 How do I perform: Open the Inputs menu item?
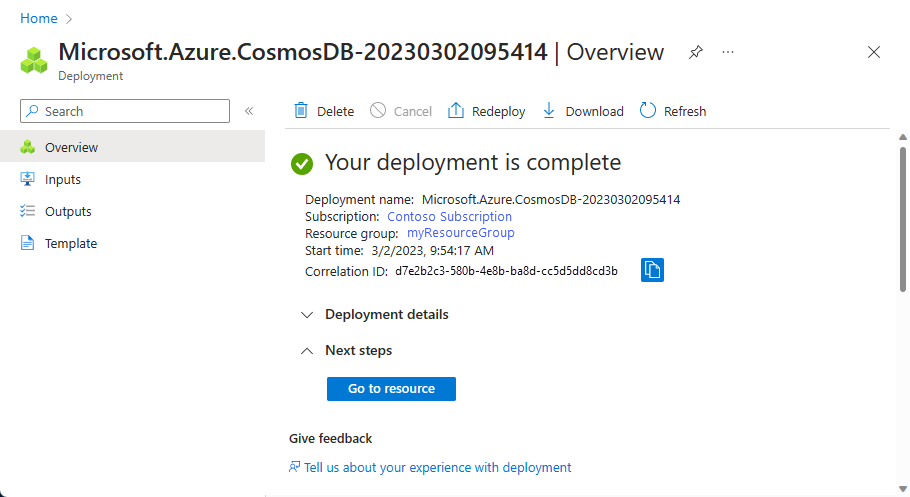click(62, 179)
